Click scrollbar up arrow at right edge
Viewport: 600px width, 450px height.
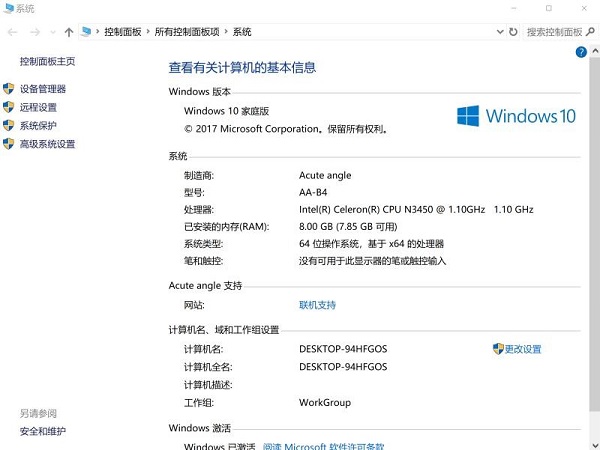click(x=595, y=51)
